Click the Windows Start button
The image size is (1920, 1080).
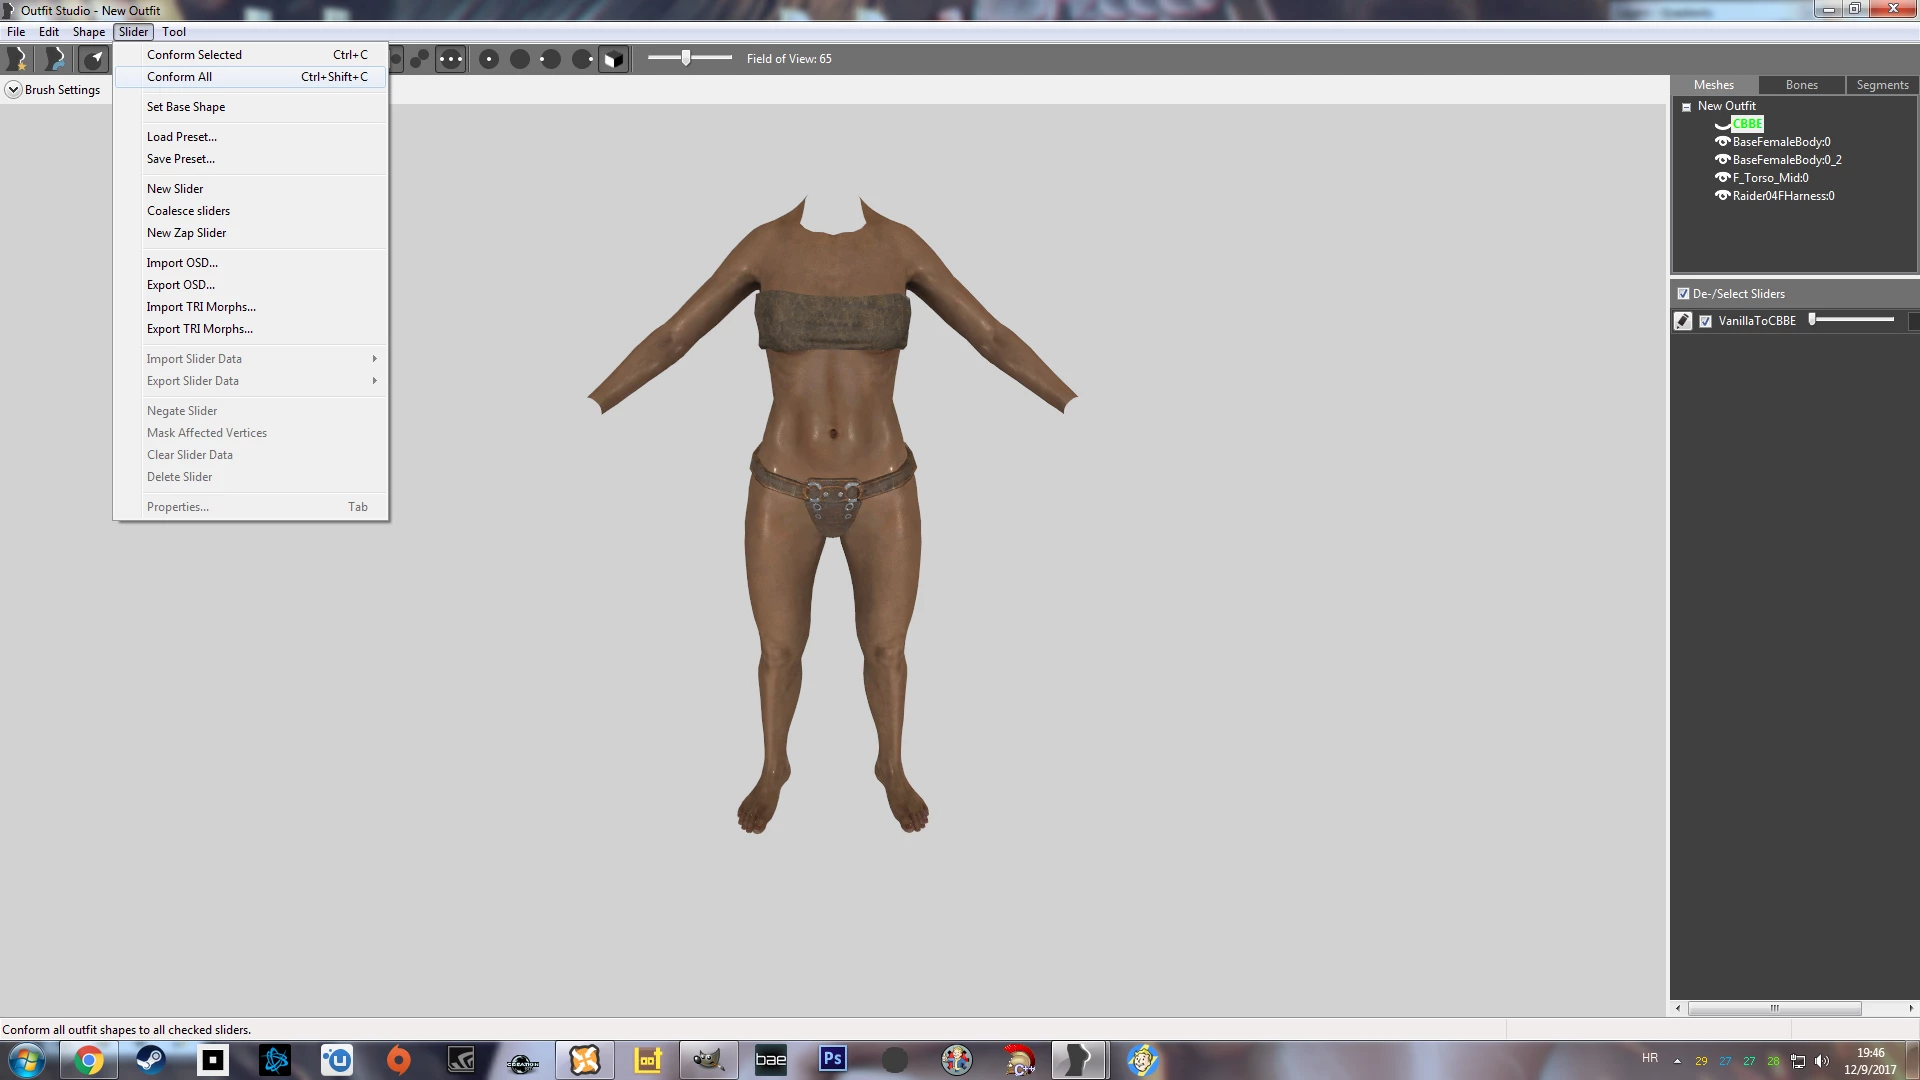[x=27, y=1060]
